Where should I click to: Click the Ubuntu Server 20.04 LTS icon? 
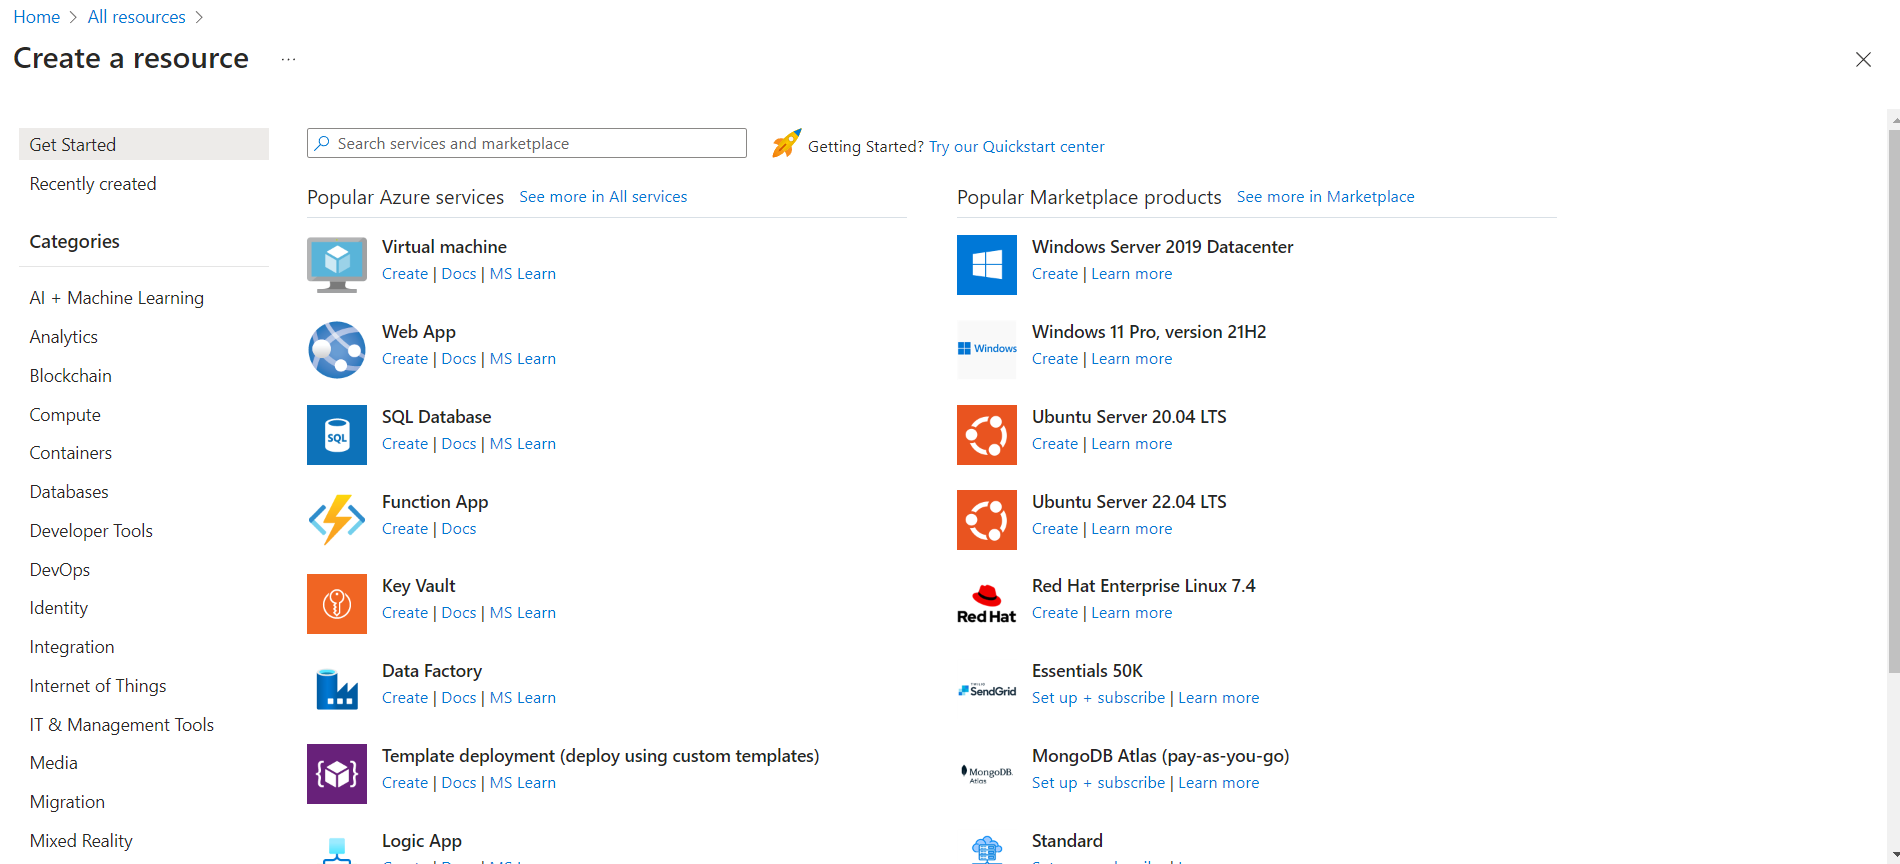987,435
